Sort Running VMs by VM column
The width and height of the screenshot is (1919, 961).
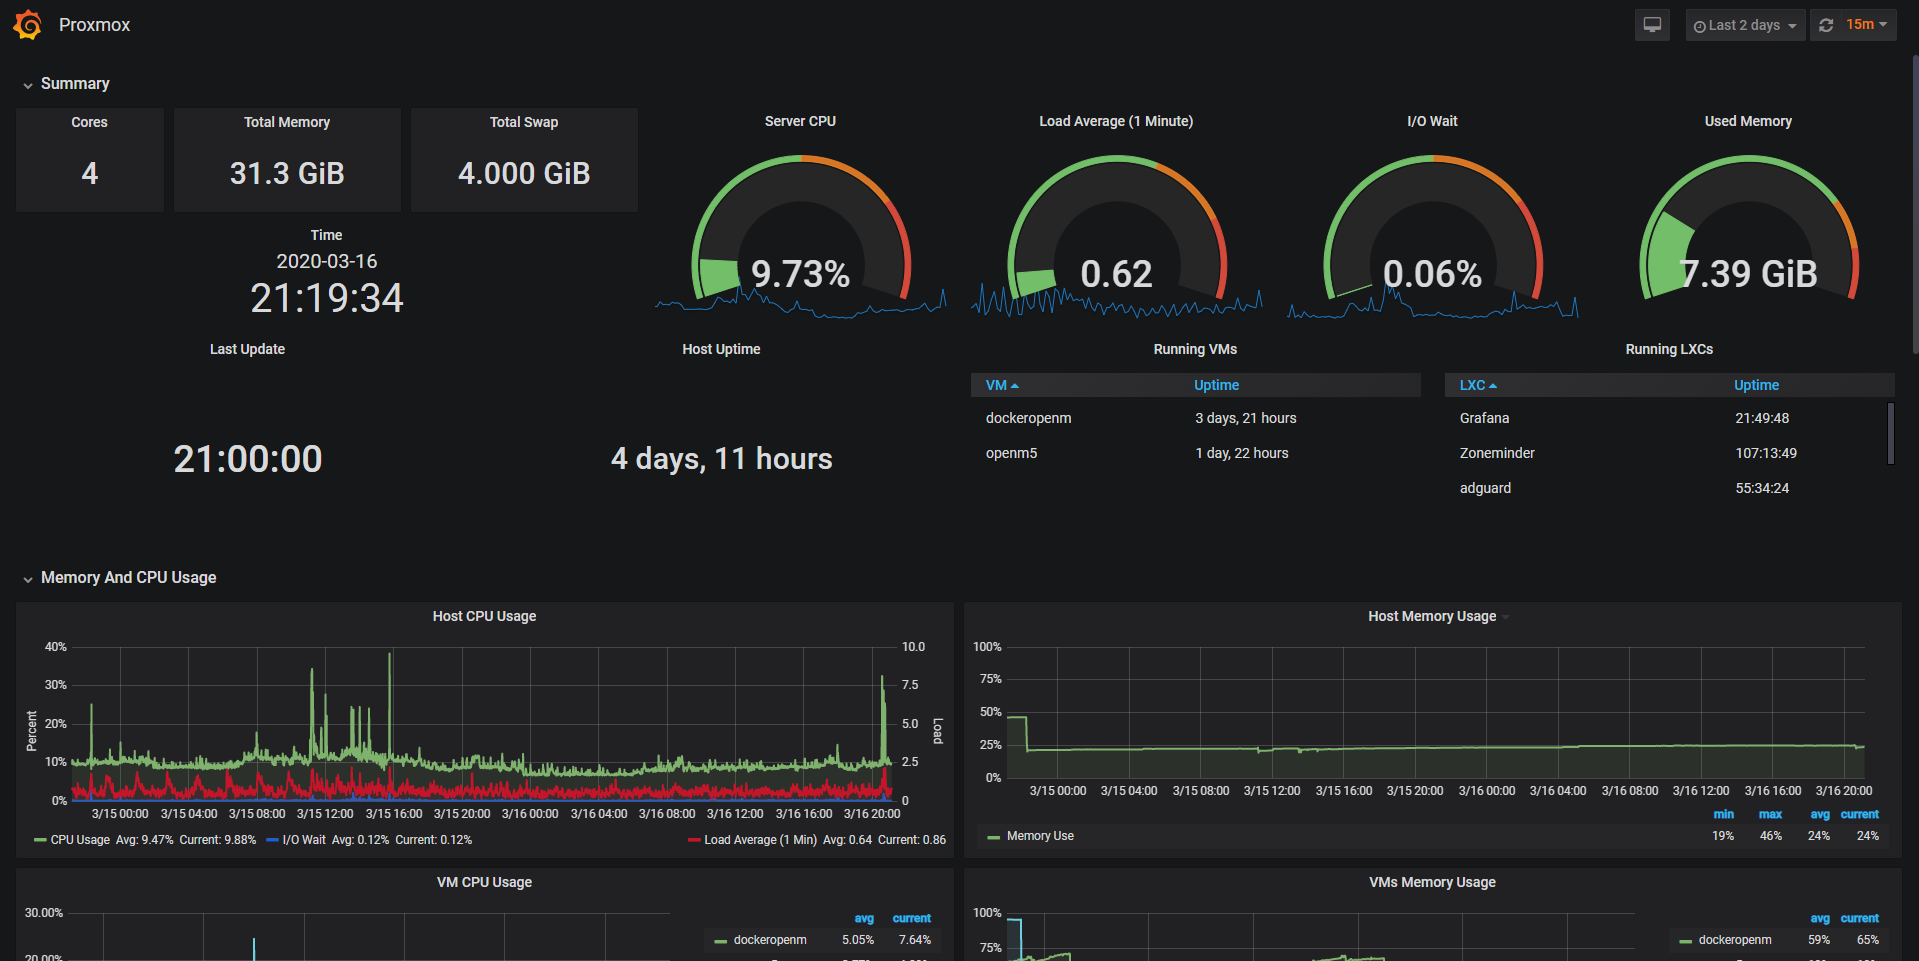pyautogui.click(x=1002, y=385)
